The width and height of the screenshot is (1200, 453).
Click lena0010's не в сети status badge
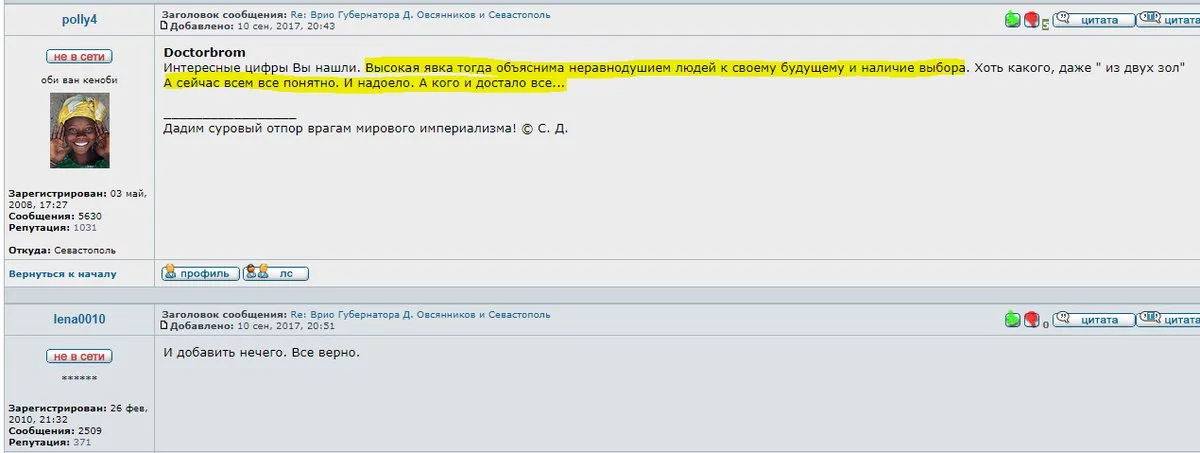[79, 356]
